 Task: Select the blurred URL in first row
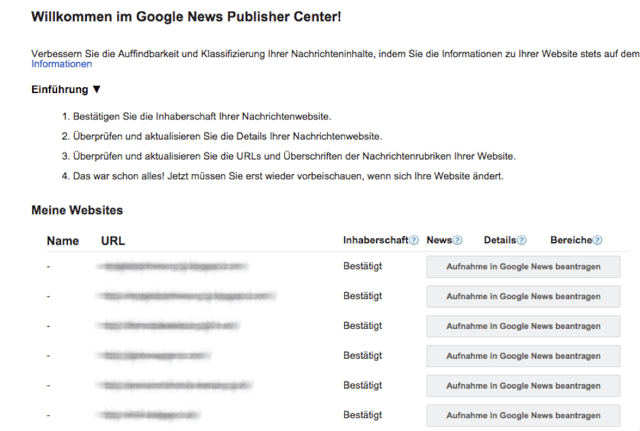click(x=172, y=267)
